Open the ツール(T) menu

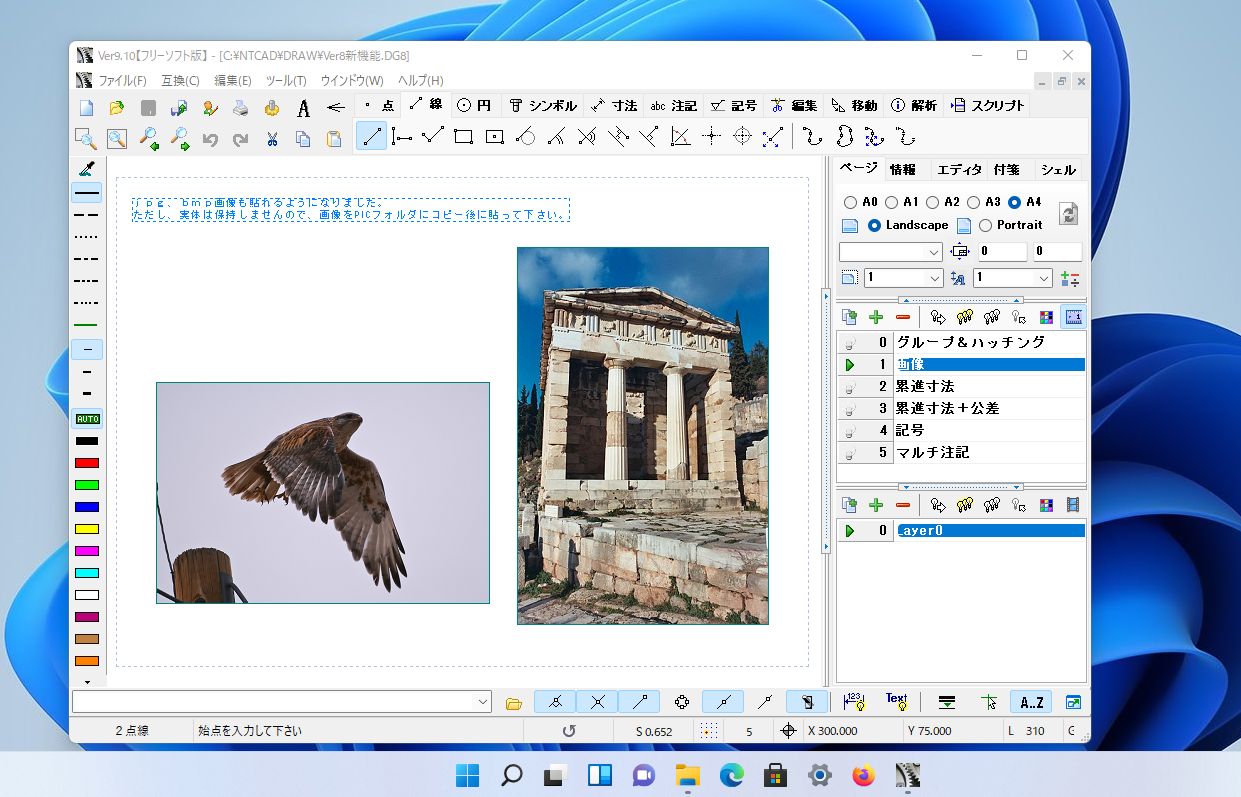pos(286,80)
